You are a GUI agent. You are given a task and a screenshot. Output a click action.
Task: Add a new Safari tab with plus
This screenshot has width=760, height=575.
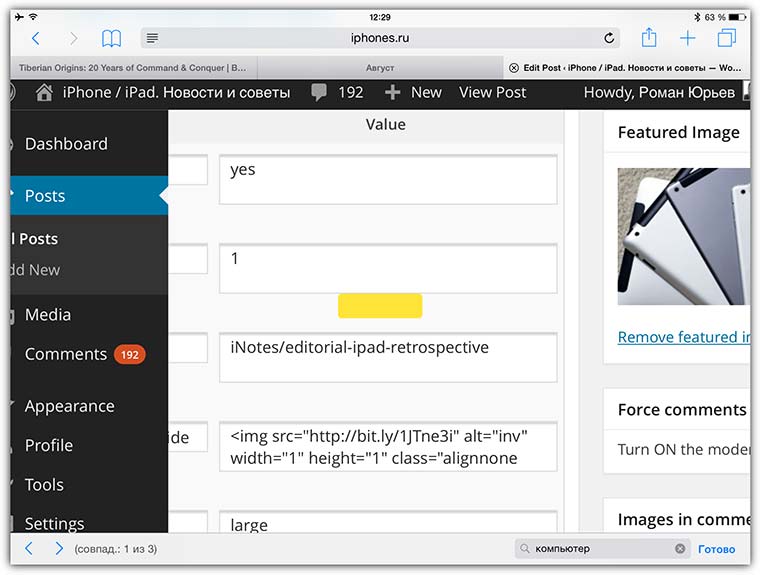point(688,38)
